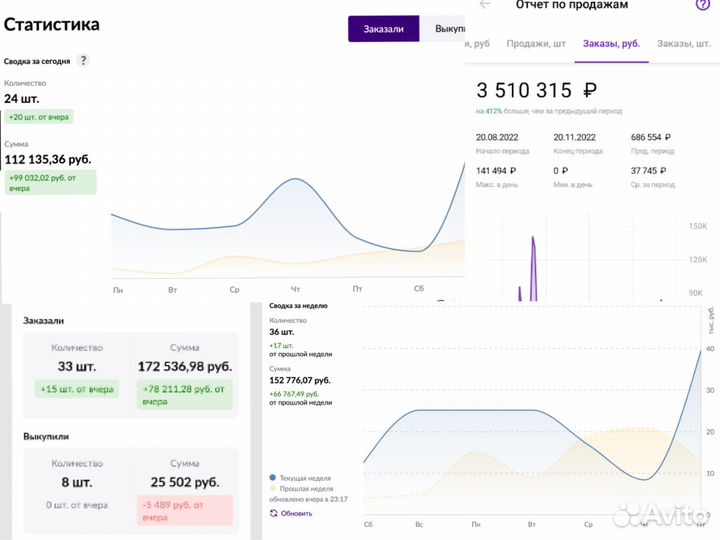
Task: Click the 3 510 315 ₽ total amount
Action: [x=536, y=90]
